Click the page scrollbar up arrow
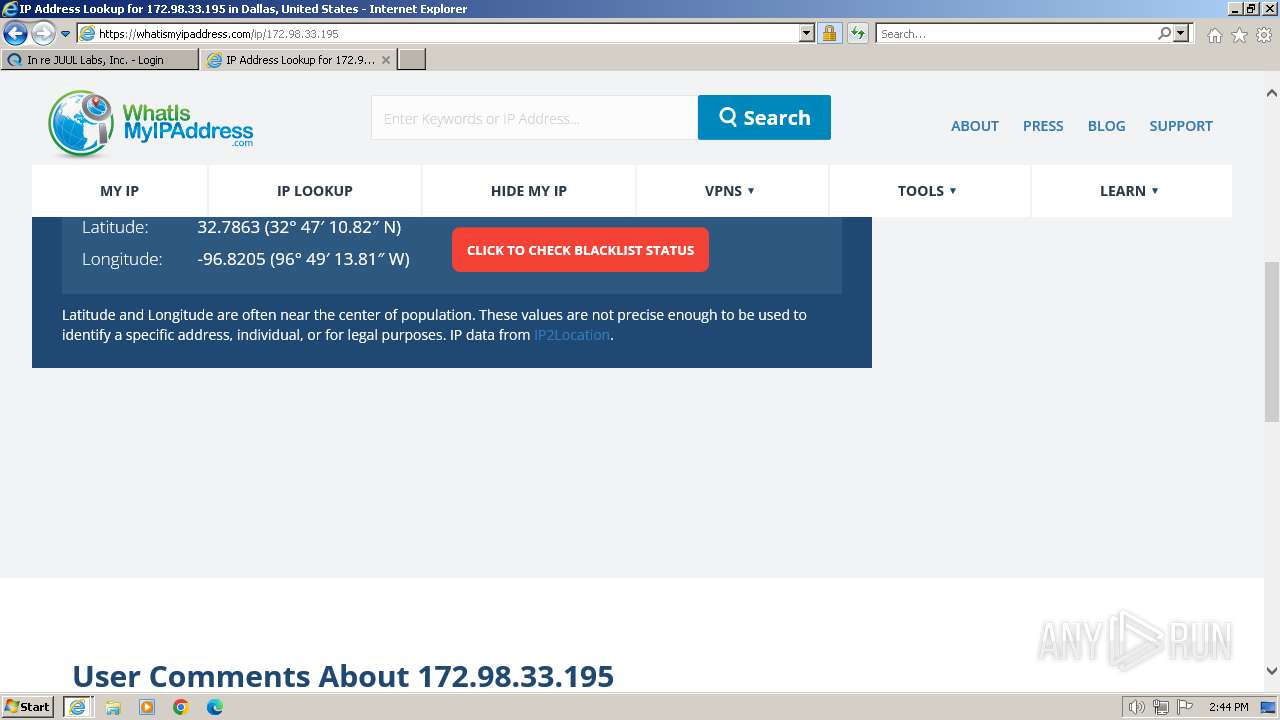The image size is (1280, 720). tap(1272, 93)
